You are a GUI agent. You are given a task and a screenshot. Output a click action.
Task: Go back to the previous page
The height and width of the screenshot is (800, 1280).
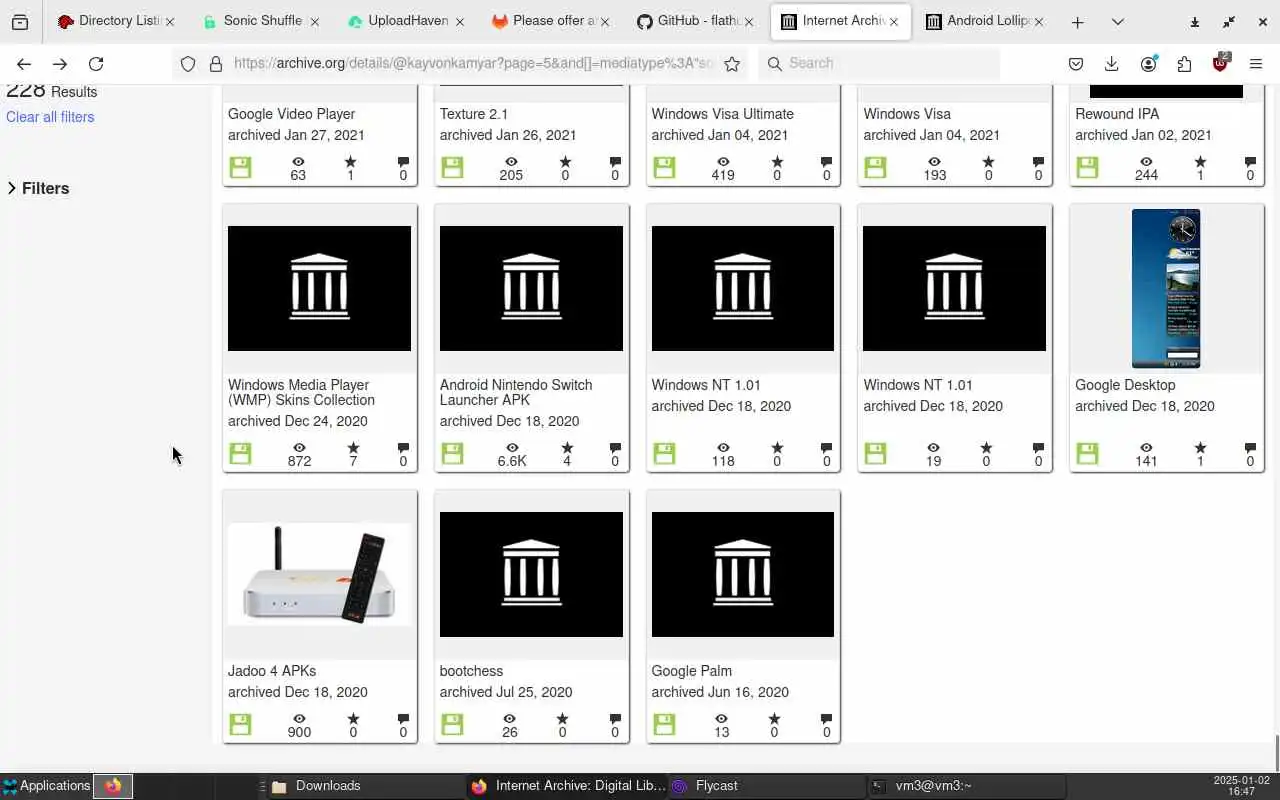24,64
